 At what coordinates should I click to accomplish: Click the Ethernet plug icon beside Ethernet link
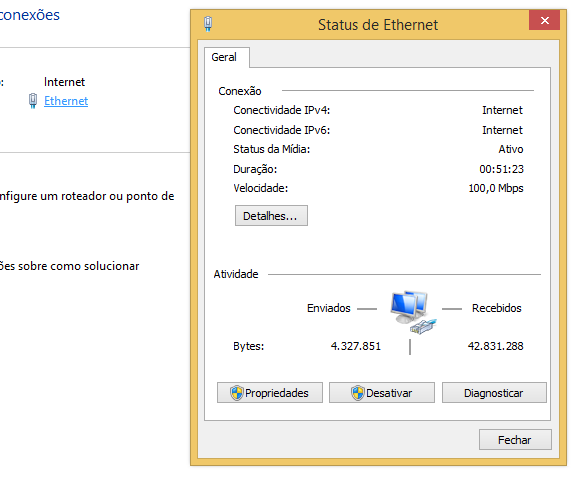coord(33,101)
